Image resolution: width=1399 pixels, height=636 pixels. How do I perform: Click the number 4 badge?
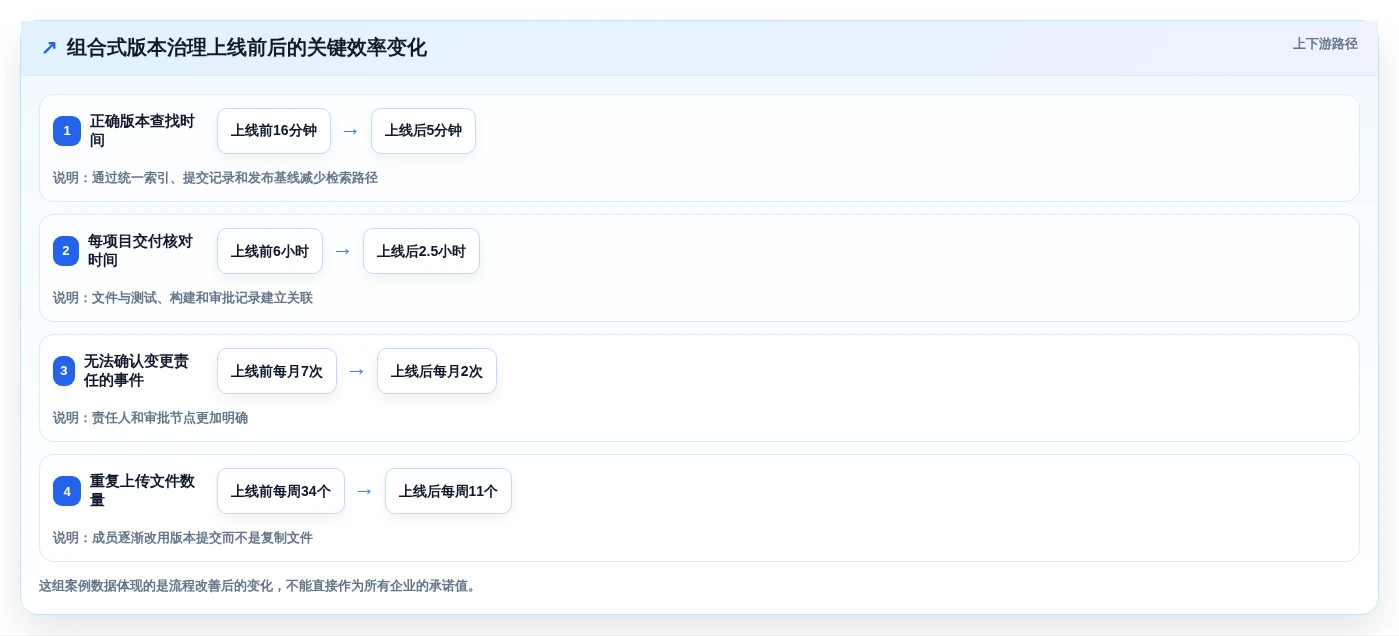pos(67,491)
